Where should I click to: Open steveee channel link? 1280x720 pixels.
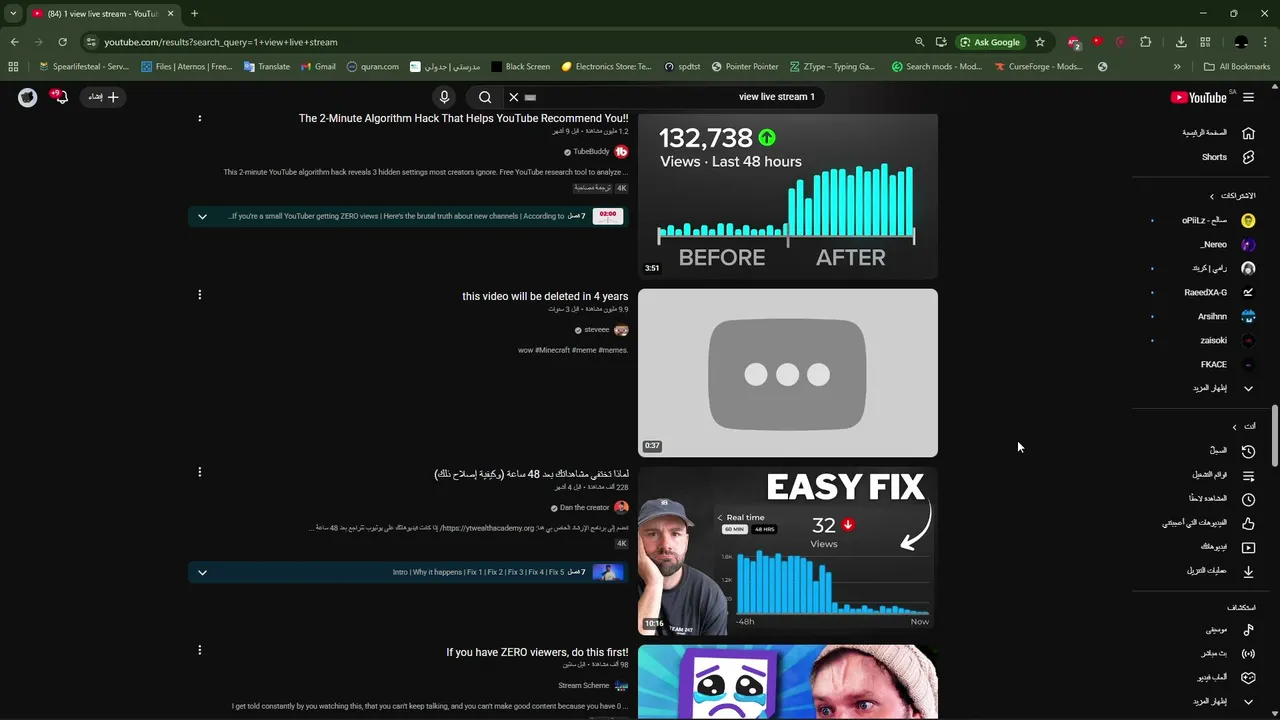coord(597,330)
